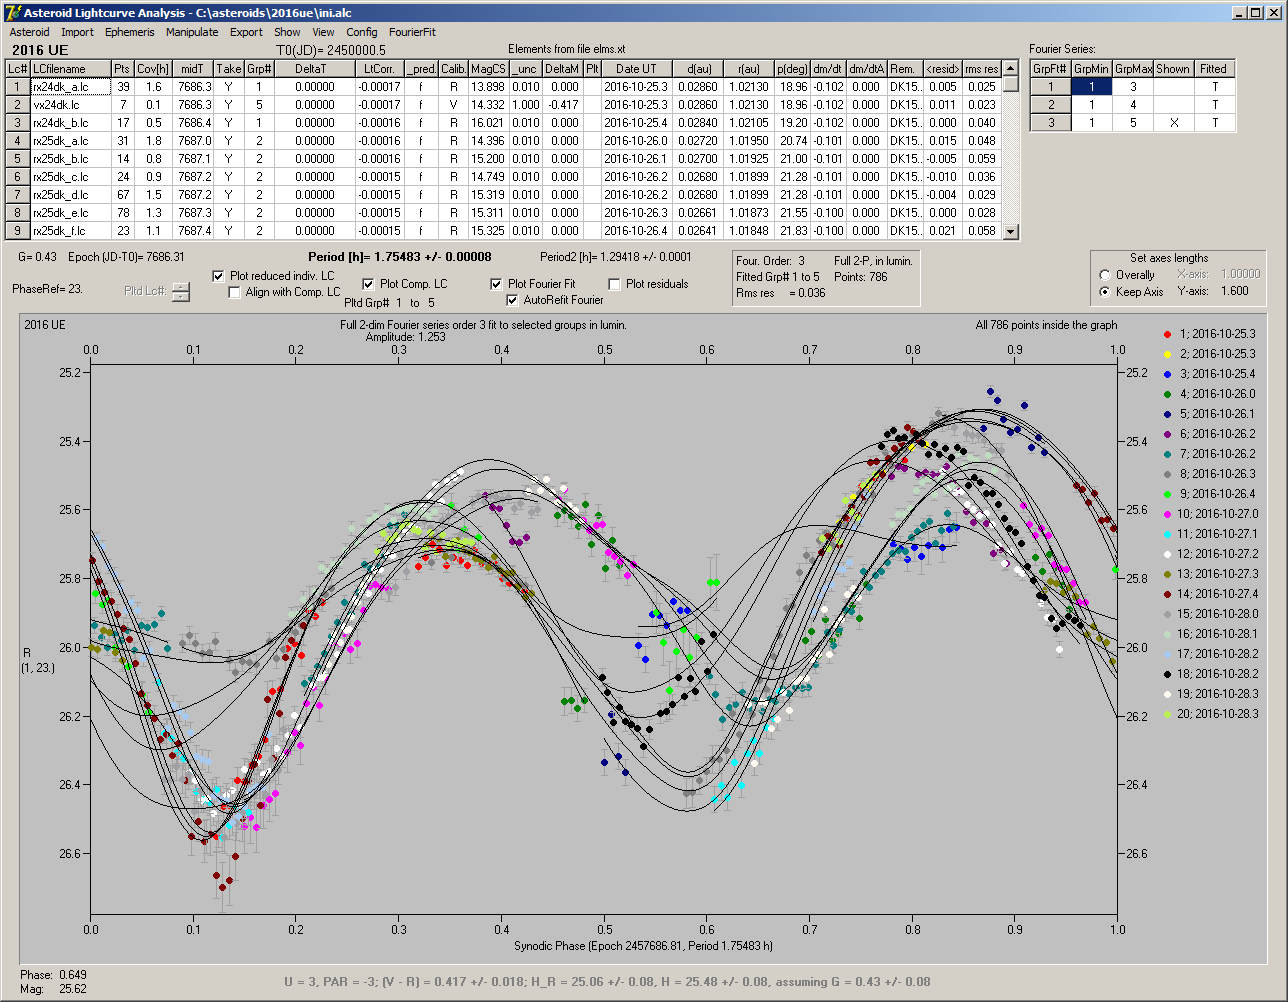The width and height of the screenshot is (1288, 1002).
Task: Click the LCfilename column header
Action: (x=70, y=69)
